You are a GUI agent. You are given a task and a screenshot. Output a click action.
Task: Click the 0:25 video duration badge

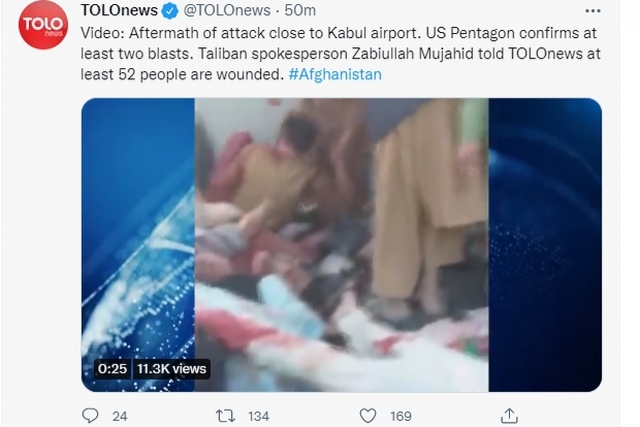pyautogui.click(x=112, y=369)
